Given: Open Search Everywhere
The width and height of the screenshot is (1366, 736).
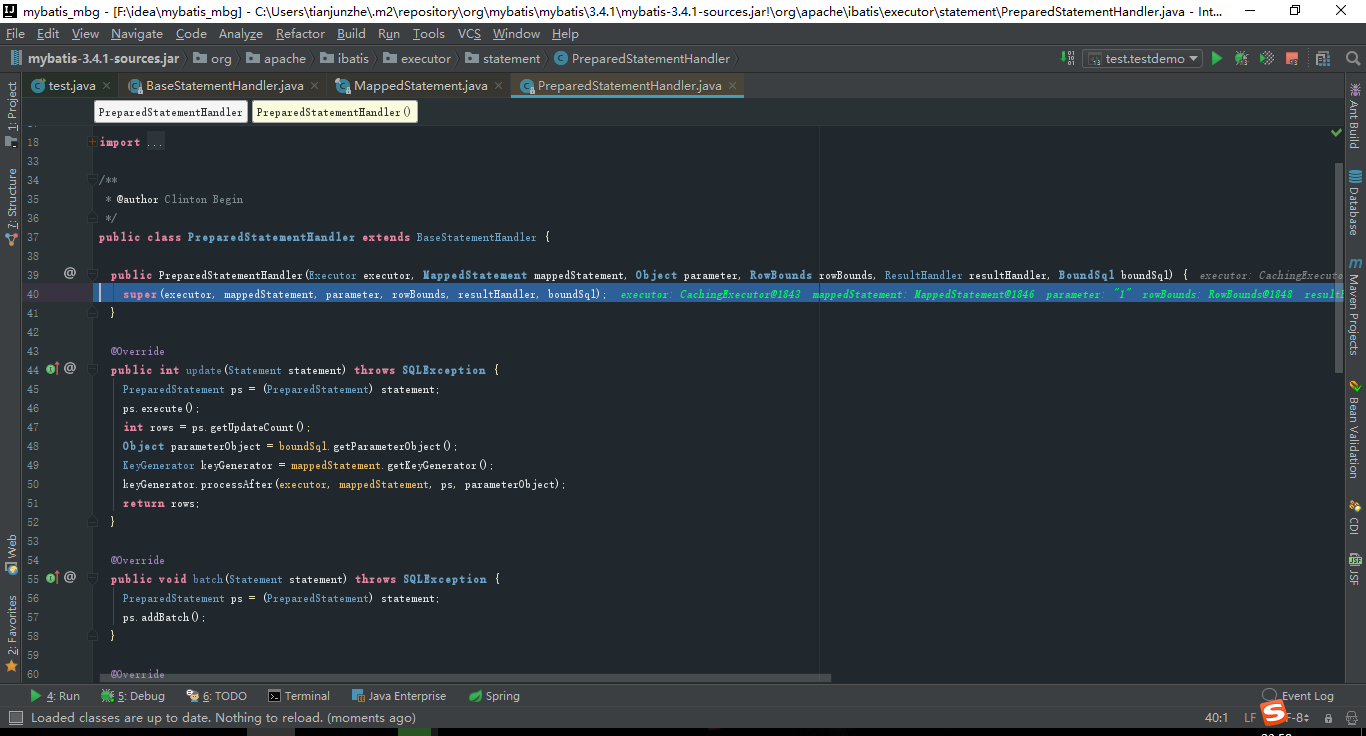Looking at the screenshot, I should (1352, 58).
